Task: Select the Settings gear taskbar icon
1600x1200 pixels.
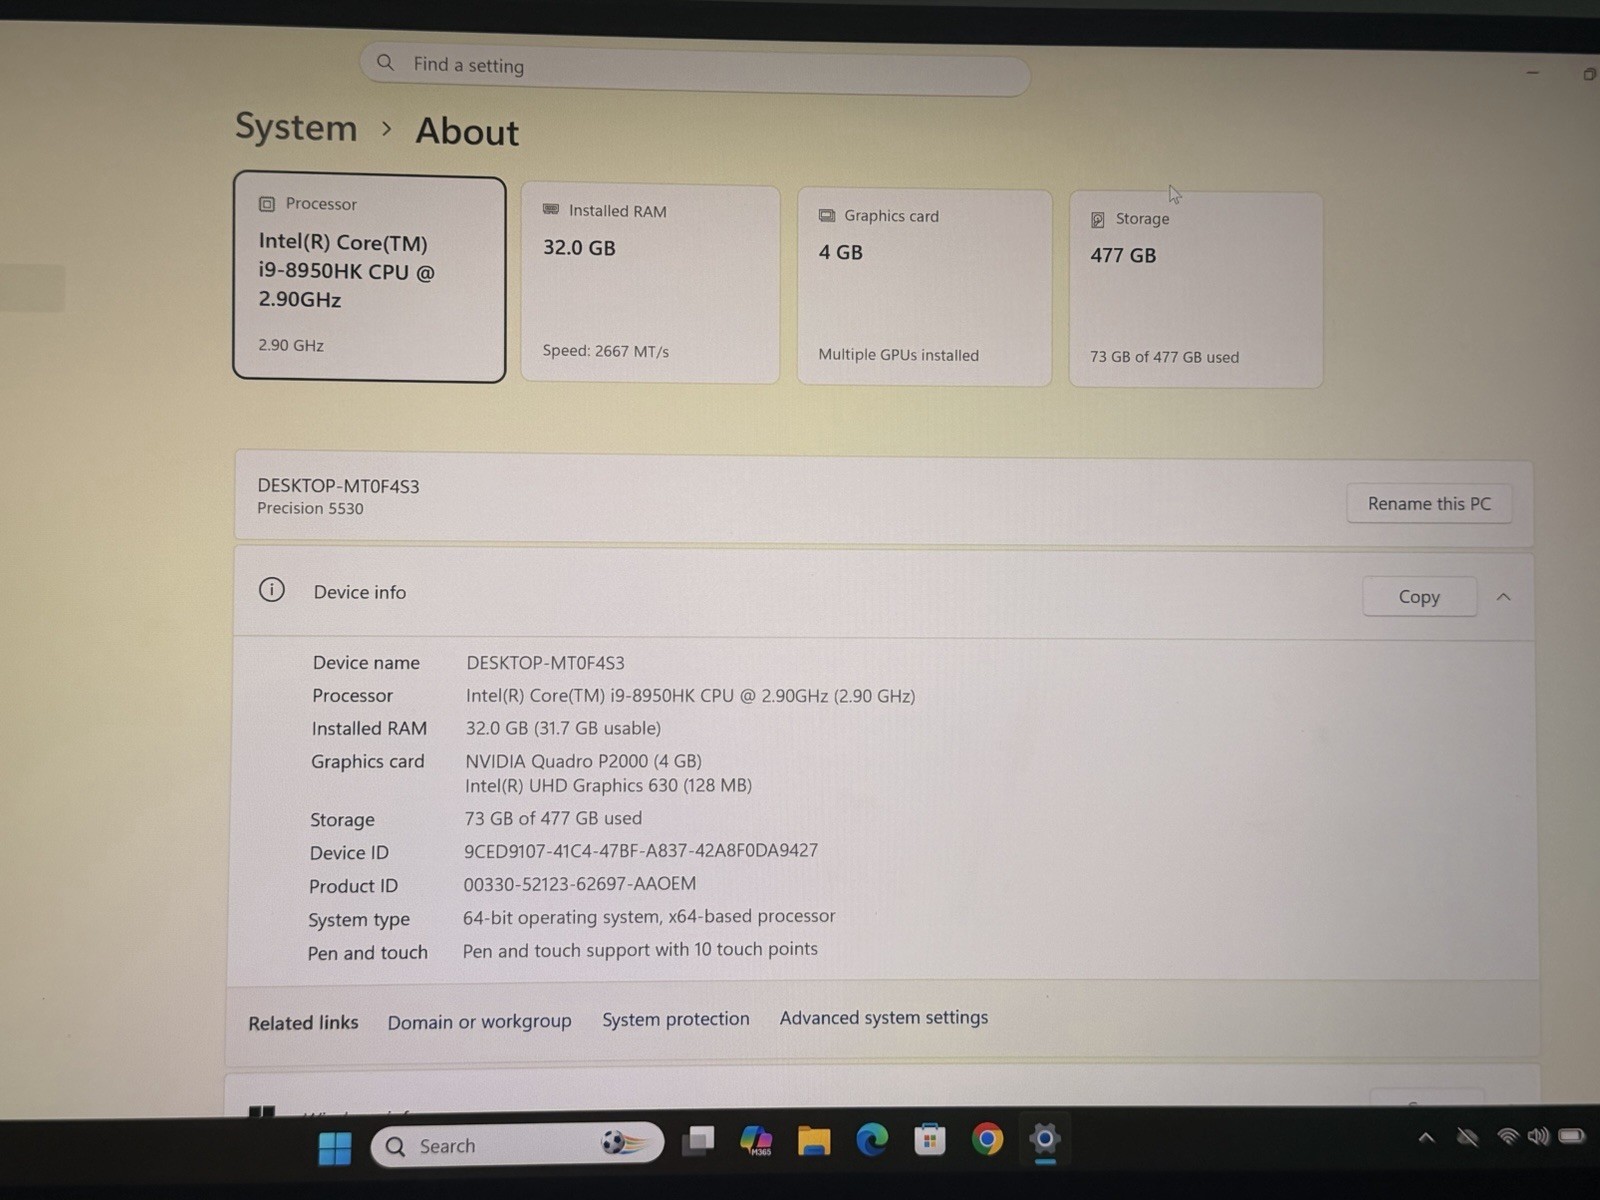Action: pos(1044,1138)
